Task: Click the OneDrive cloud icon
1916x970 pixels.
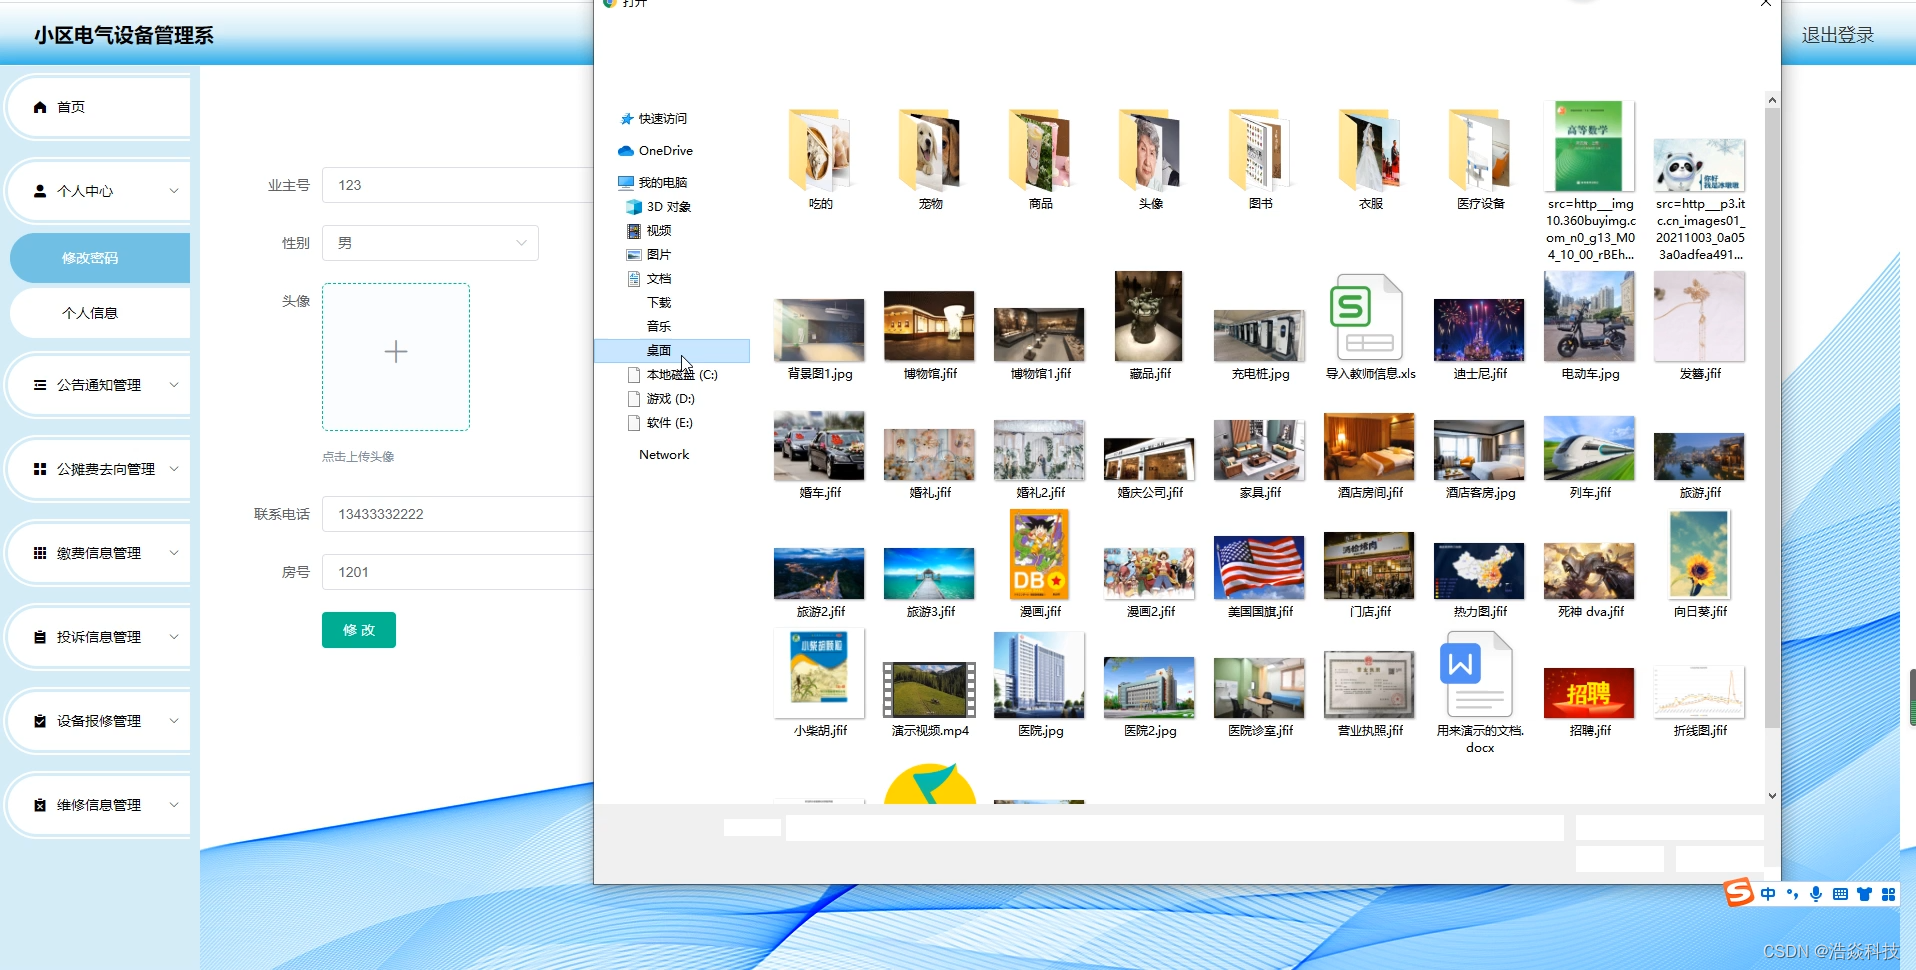Action: (x=626, y=151)
